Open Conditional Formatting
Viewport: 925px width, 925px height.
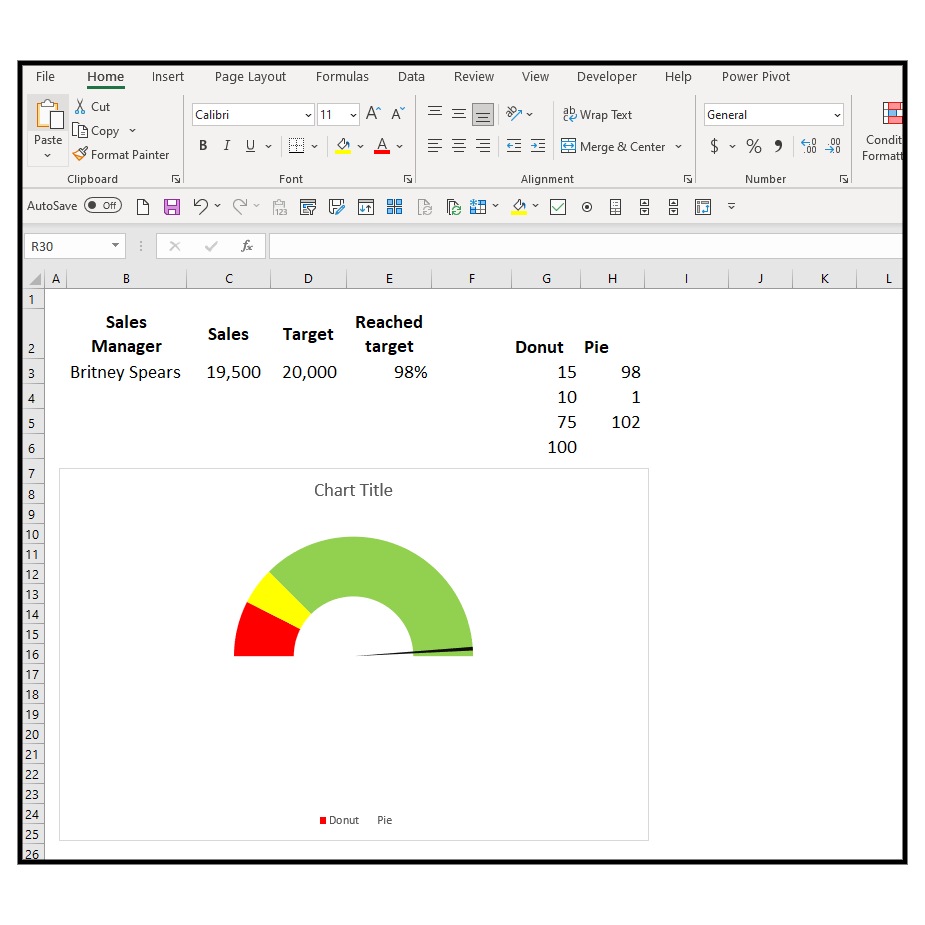pos(883,131)
